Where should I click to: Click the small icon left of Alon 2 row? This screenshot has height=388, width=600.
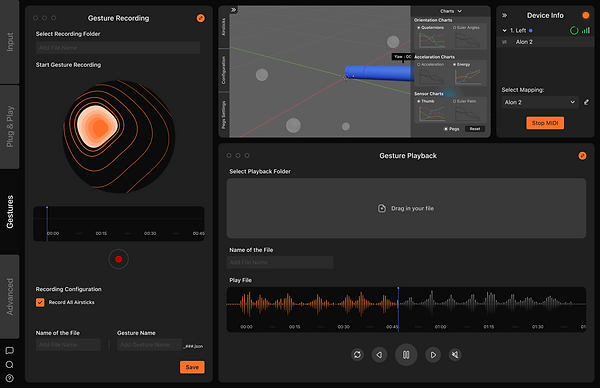(505, 42)
